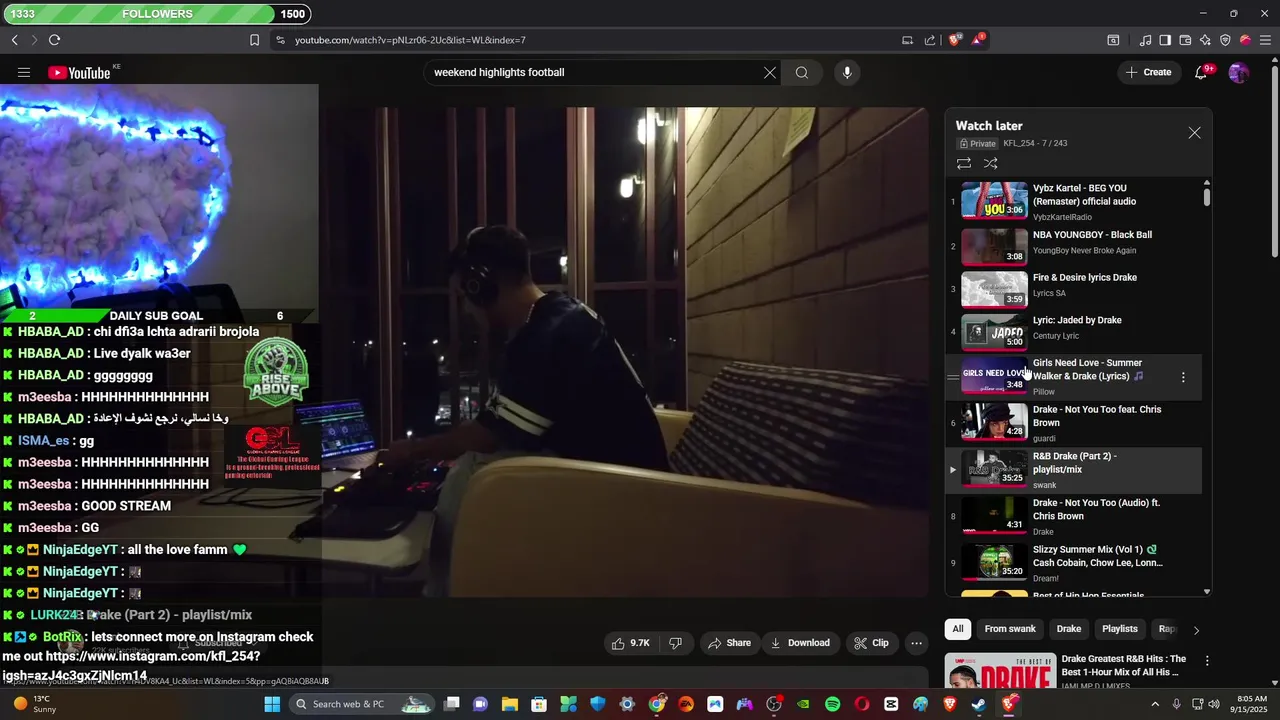This screenshot has width=1280, height=720.
Task: Open Drake - Not You Too (Audio) thumbnail
Action: click(x=994, y=515)
